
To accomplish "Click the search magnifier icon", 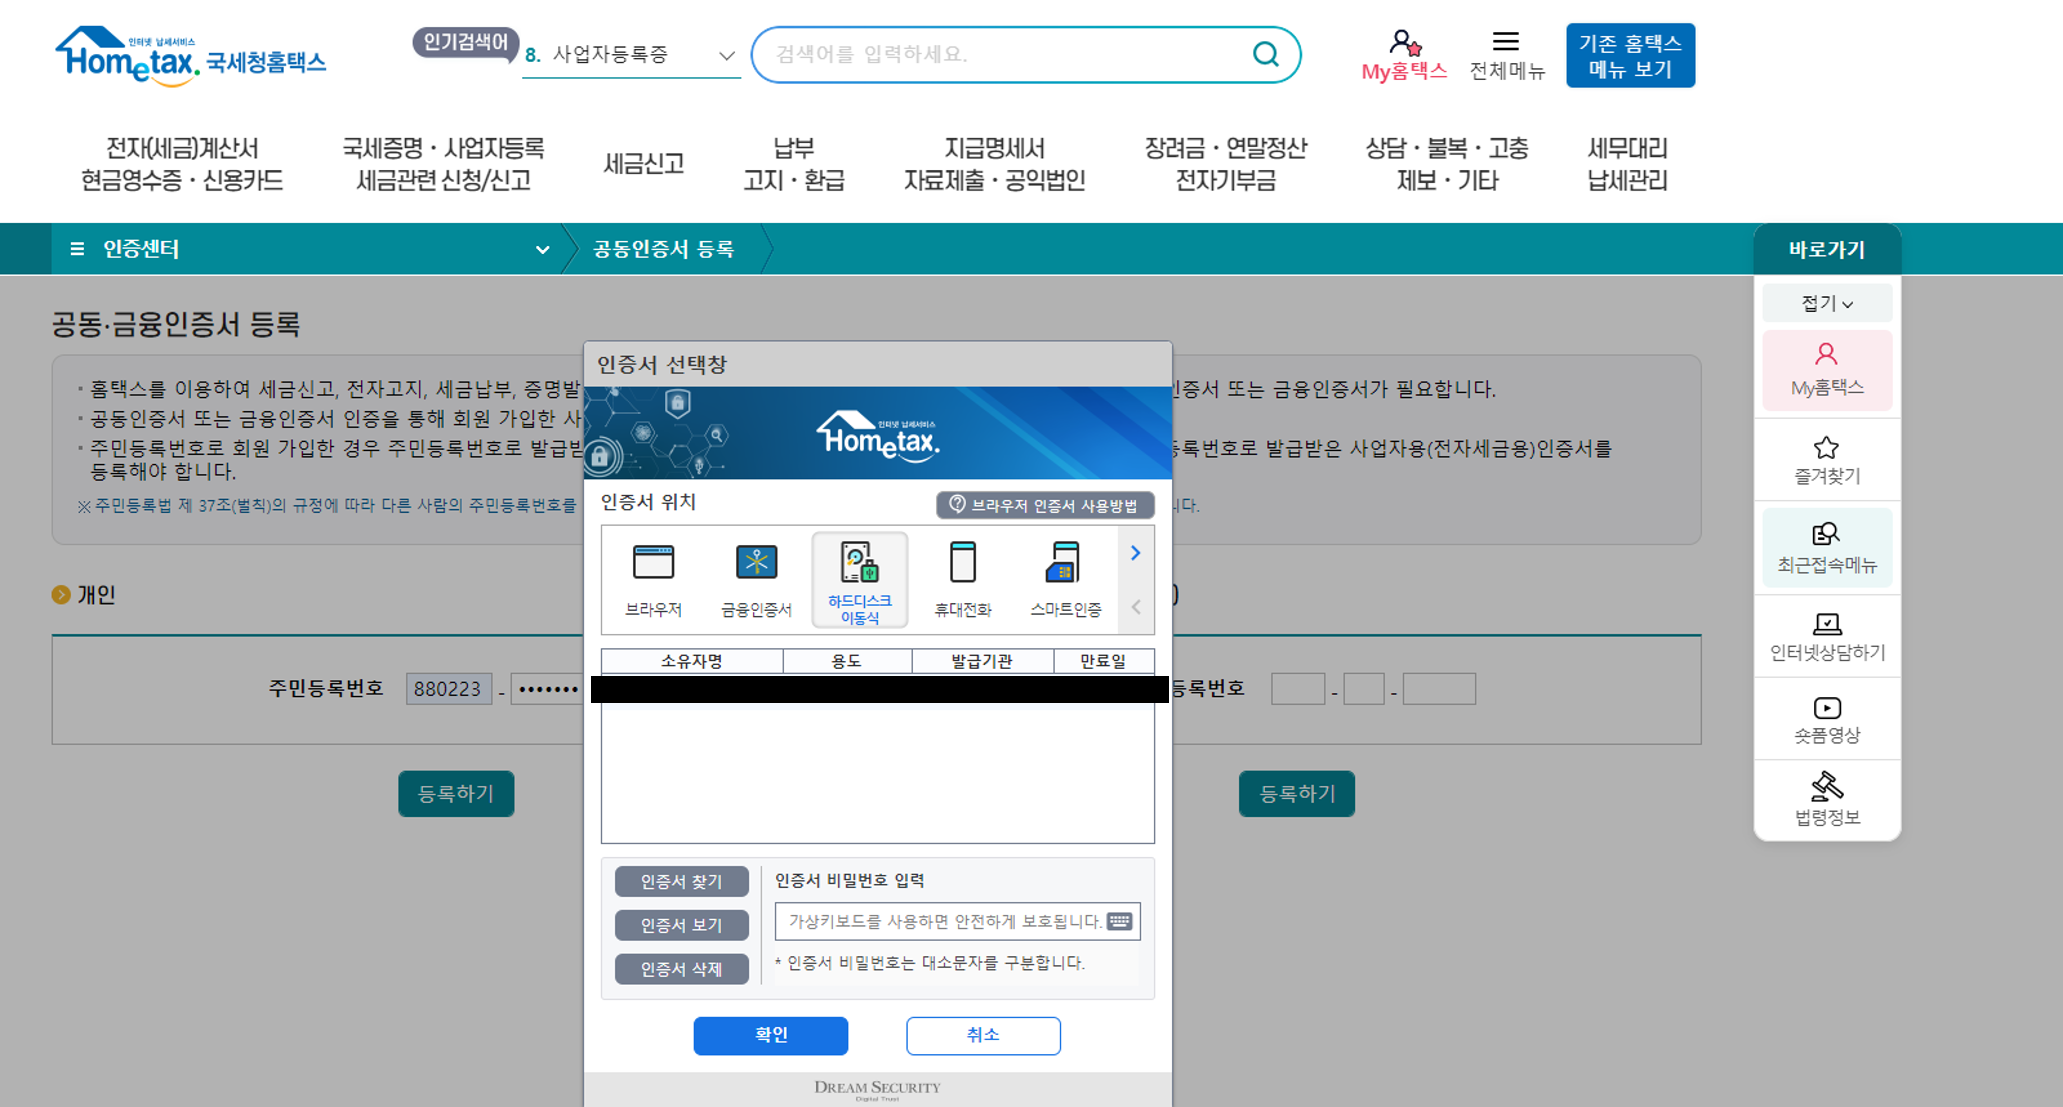I will [x=1265, y=54].
